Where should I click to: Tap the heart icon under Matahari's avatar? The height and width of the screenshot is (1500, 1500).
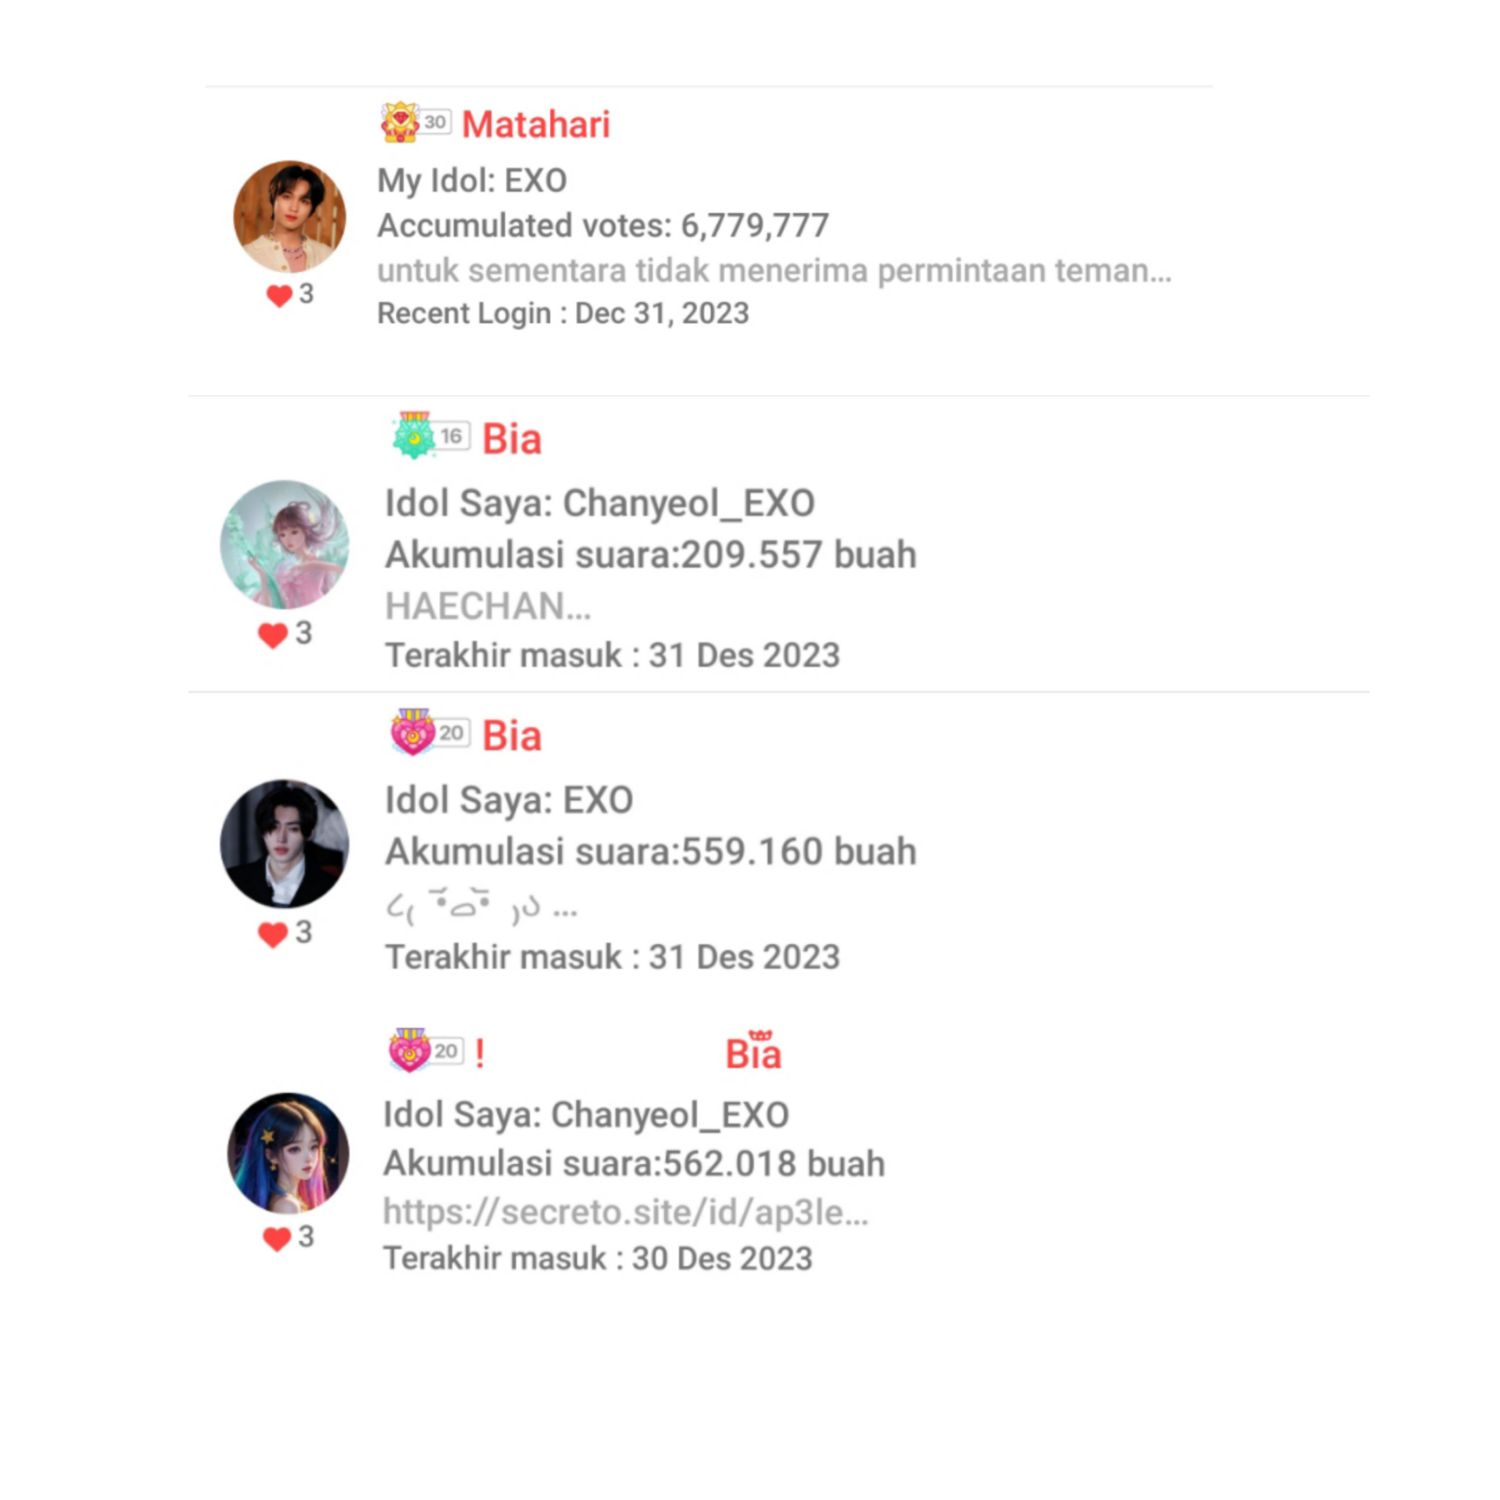[279, 295]
